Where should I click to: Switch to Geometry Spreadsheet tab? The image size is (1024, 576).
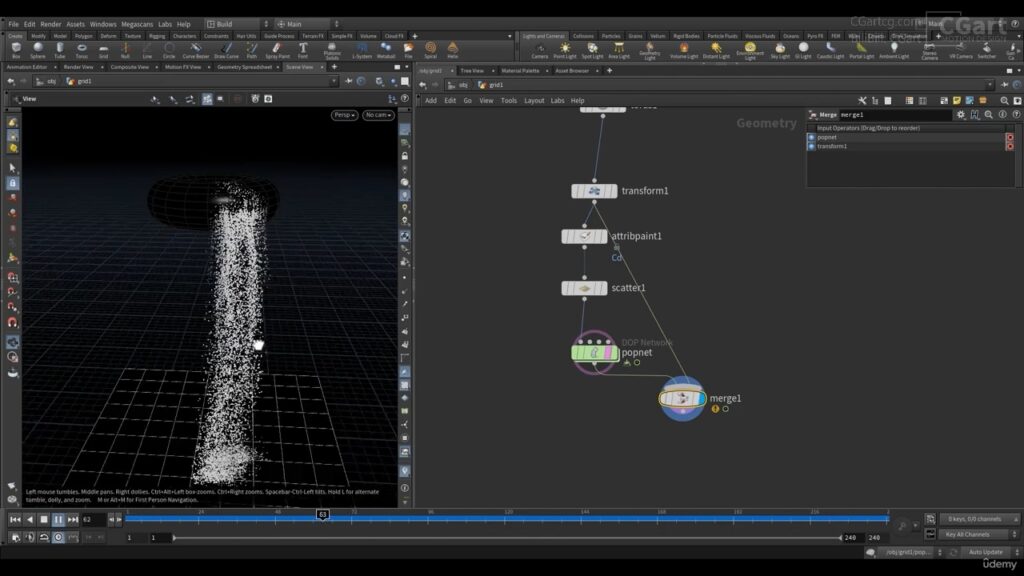(x=244, y=67)
